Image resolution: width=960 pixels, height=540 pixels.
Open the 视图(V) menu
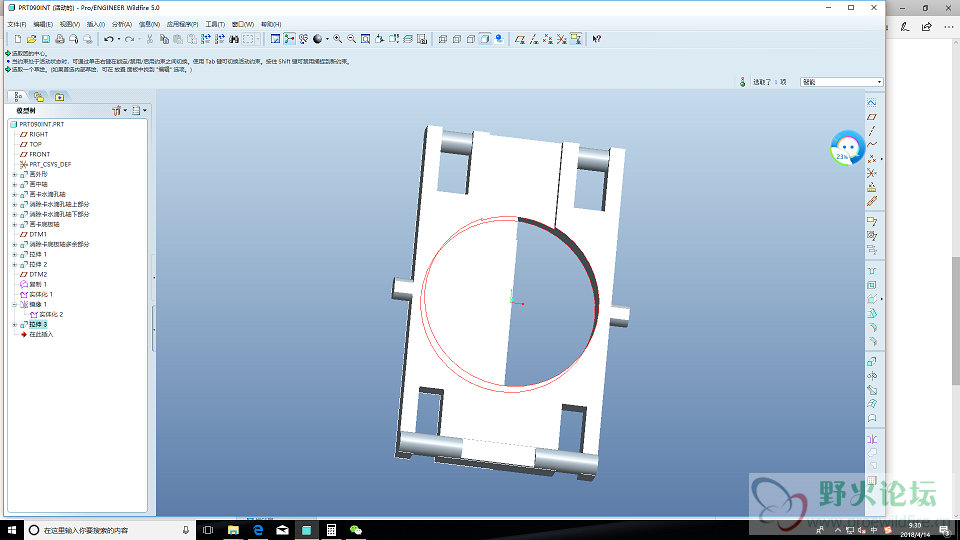click(70, 24)
